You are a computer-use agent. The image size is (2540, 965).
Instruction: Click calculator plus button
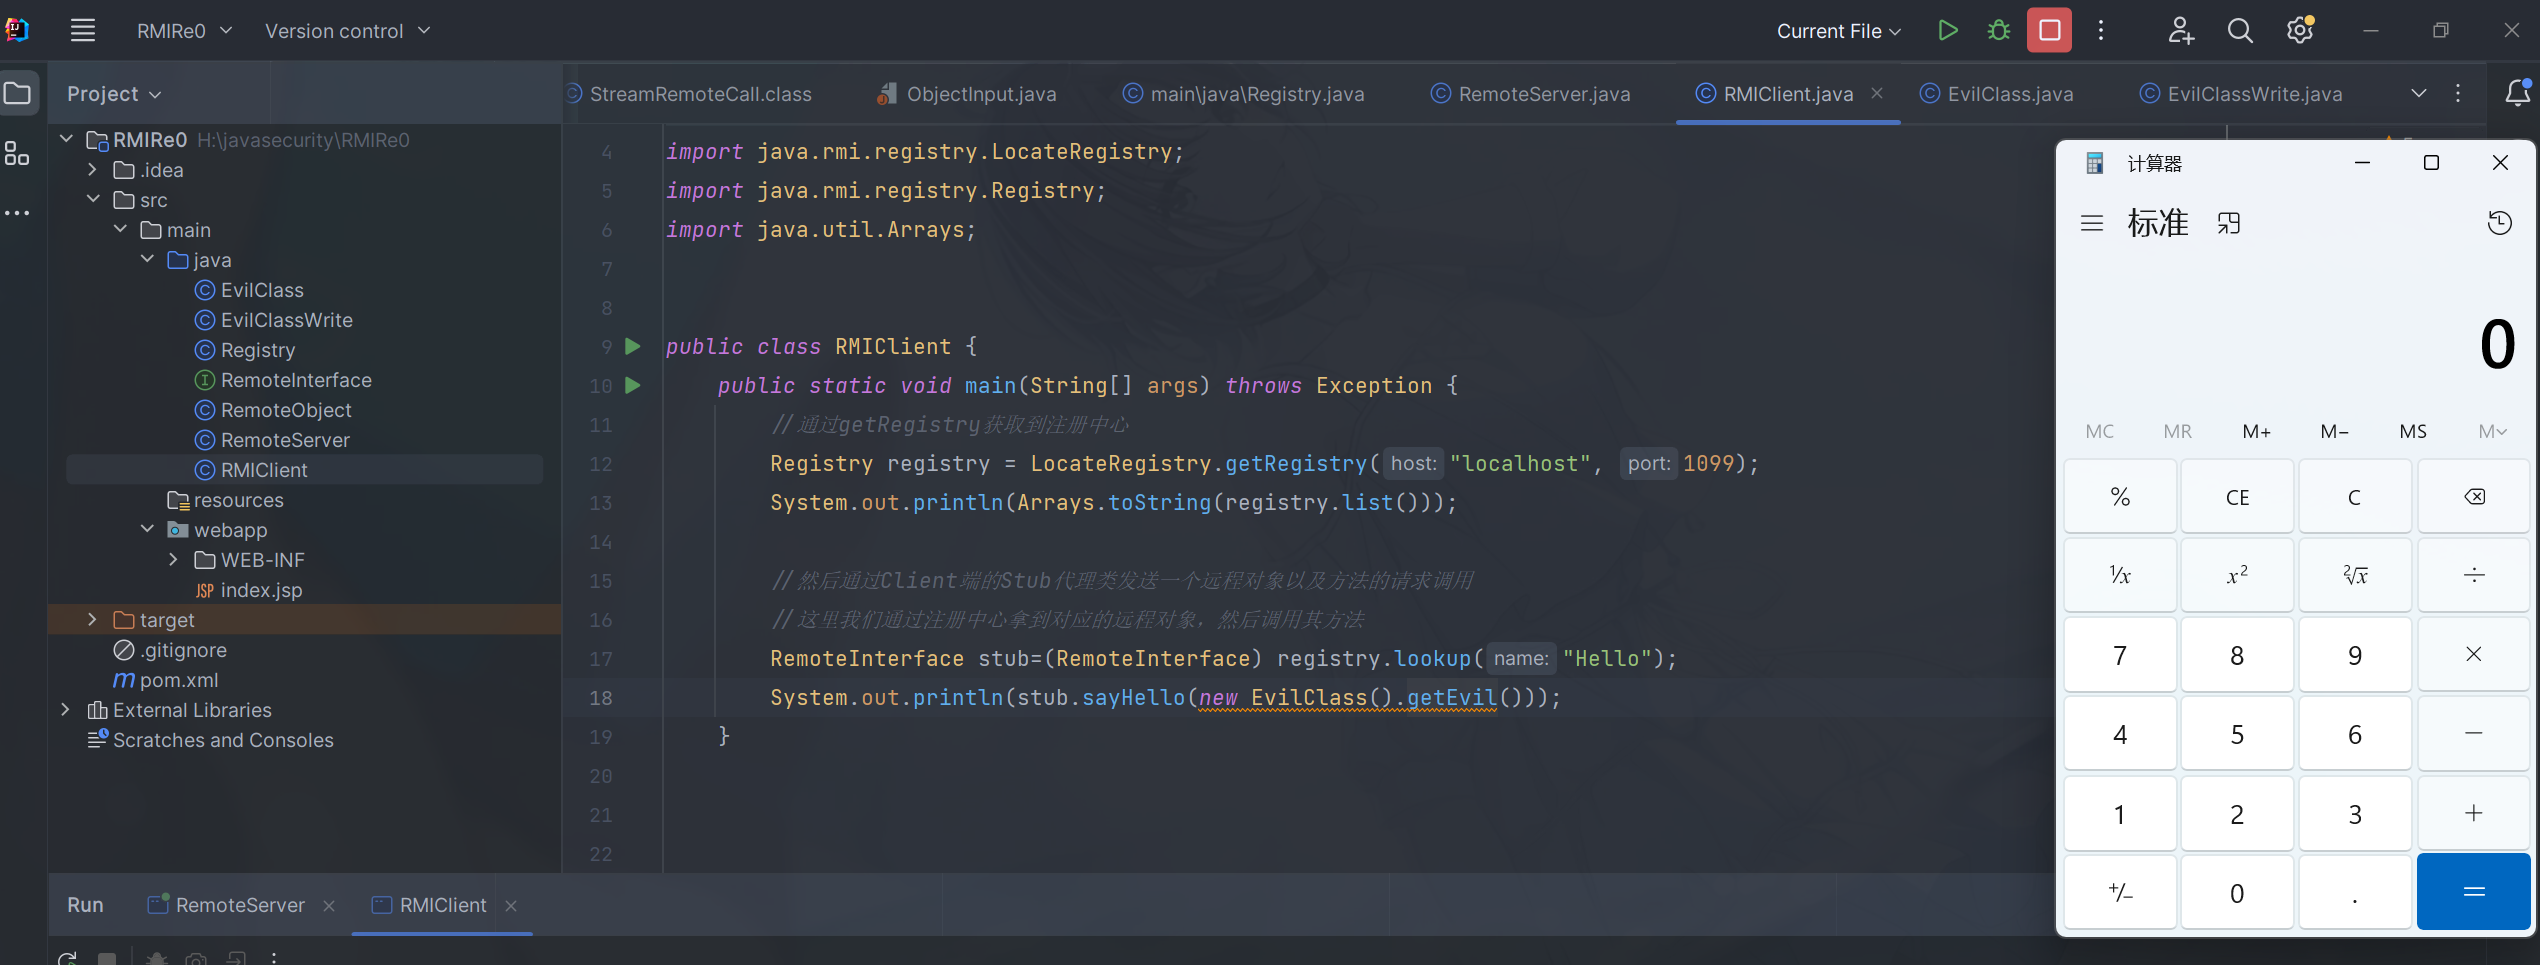coord(2474,813)
